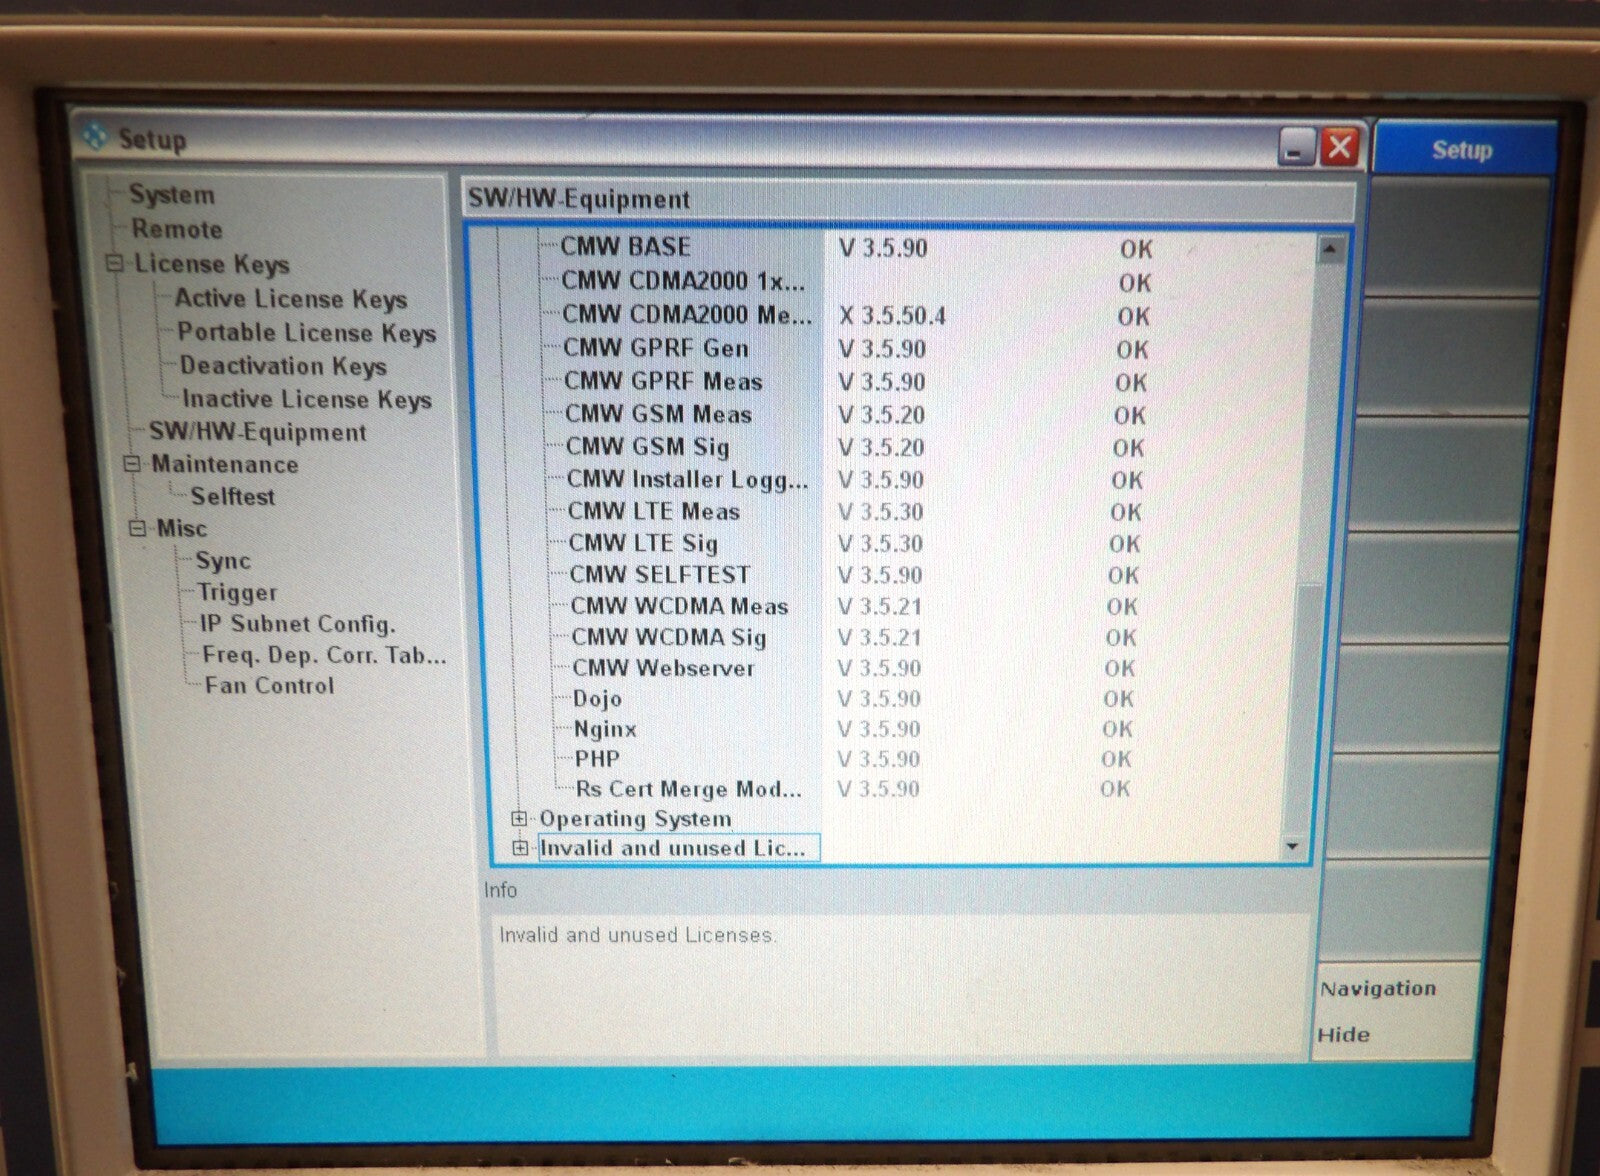This screenshot has height=1176, width=1600.
Task: Select SW/HW-Equipment in left tree
Action: point(258,432)
